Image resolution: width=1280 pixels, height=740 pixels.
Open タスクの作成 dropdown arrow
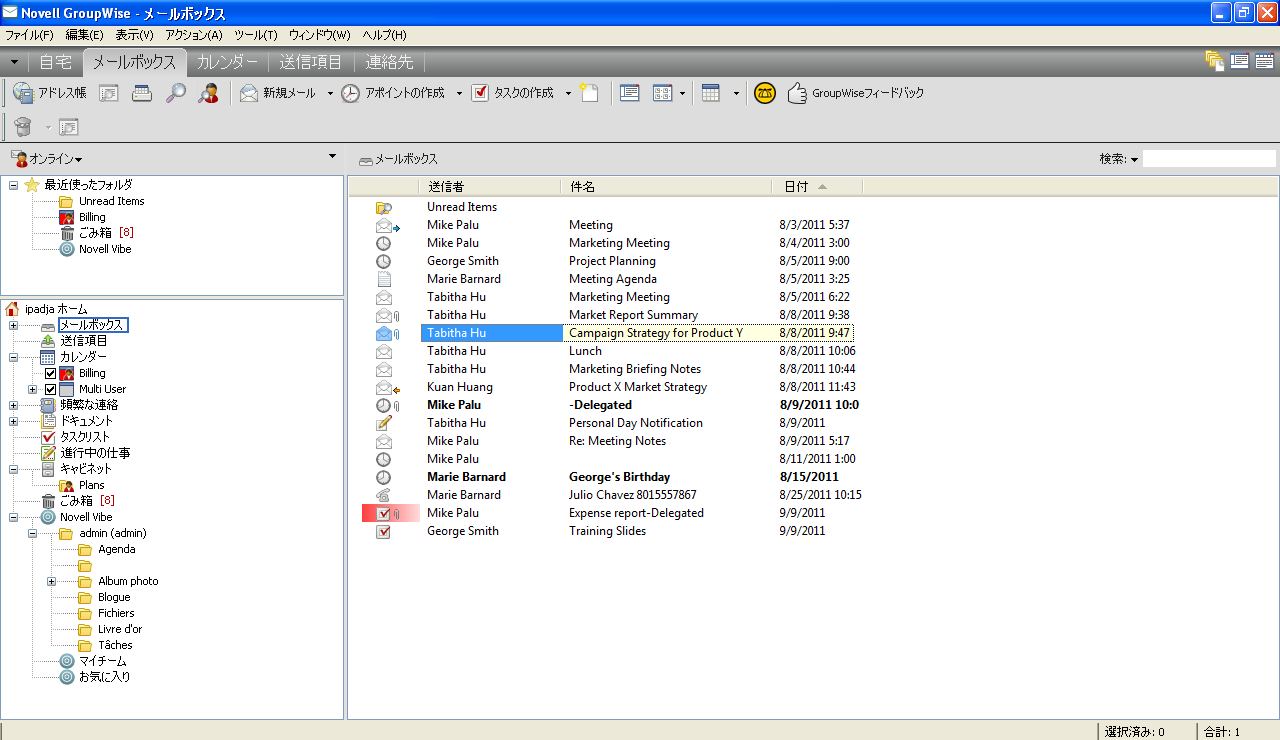[568, 93]
